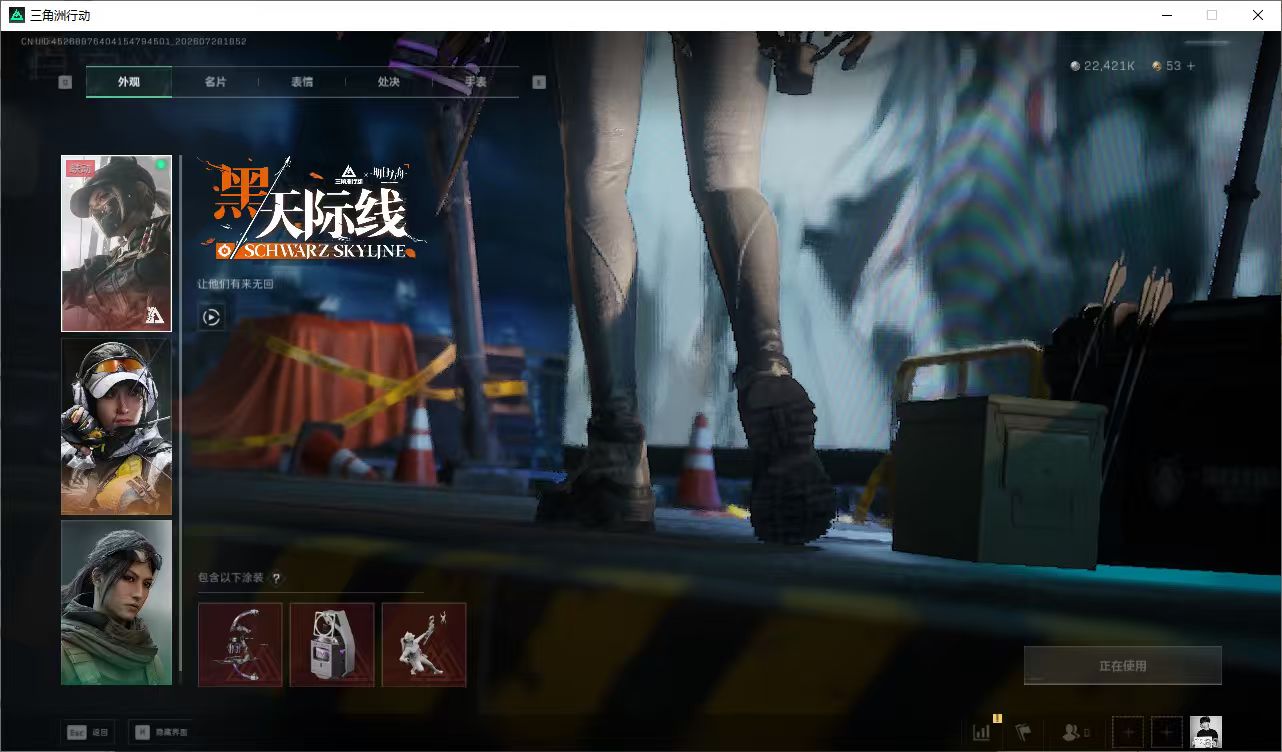Click the Esc 返回 button
1282x752 pixels.
point(88,732)
